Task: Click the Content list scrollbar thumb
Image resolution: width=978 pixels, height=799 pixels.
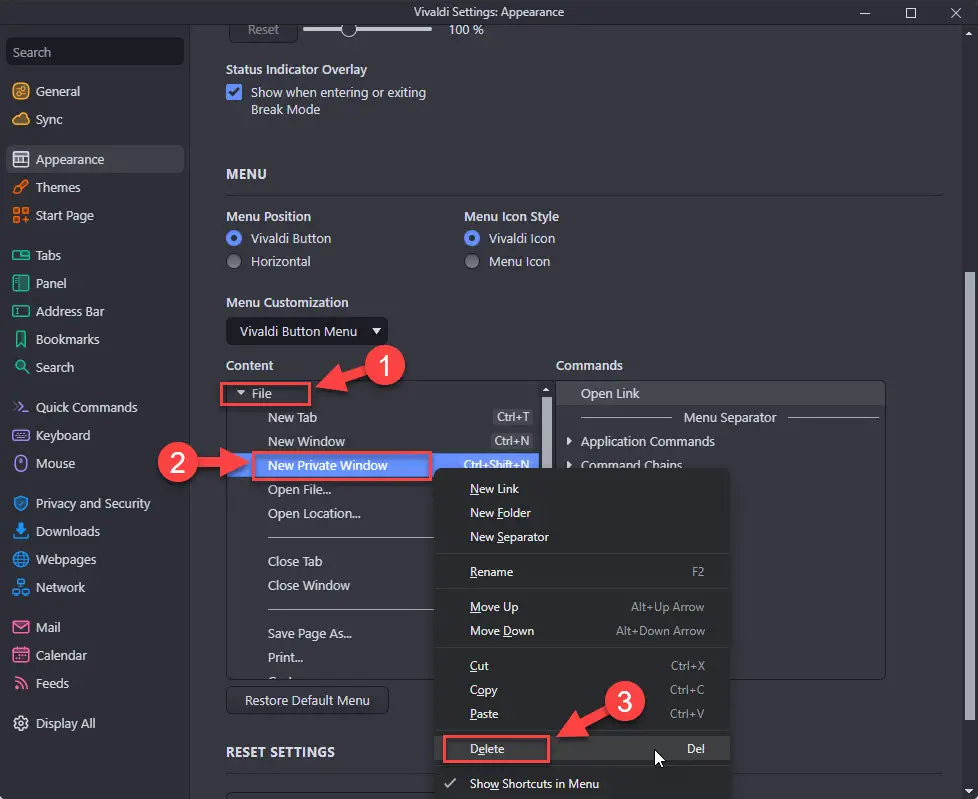Action: [546, 432]
